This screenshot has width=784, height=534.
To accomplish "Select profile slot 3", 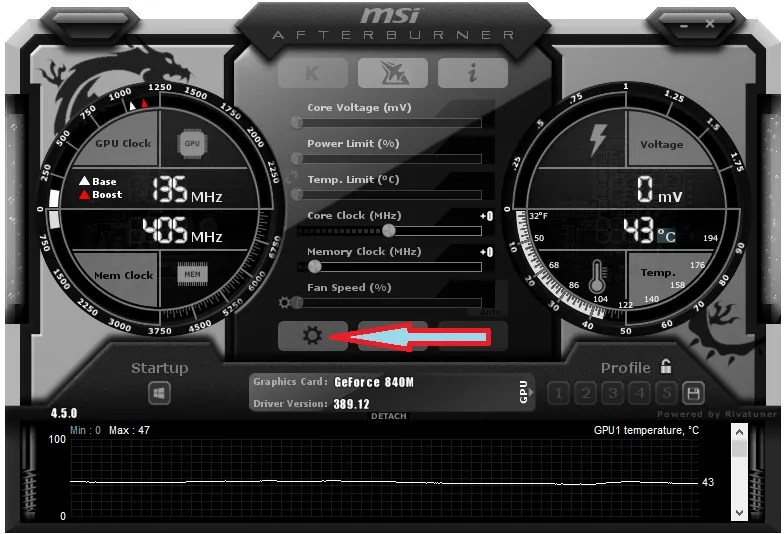I will pyautogui.click(x=612, y=394).
